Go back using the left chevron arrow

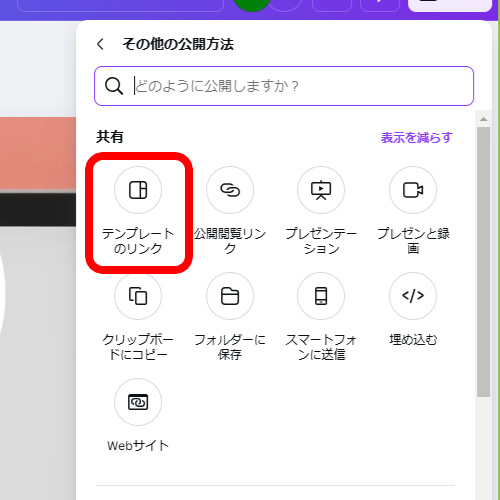pos(100,44)
